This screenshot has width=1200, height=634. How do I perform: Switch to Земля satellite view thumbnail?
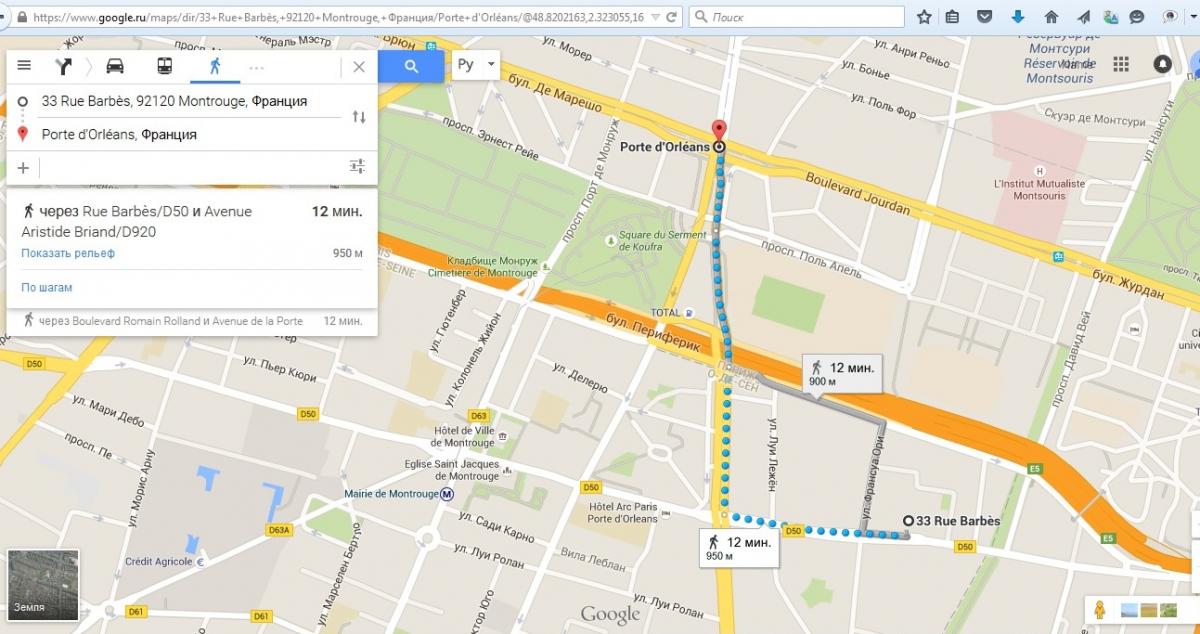point(43,584)
